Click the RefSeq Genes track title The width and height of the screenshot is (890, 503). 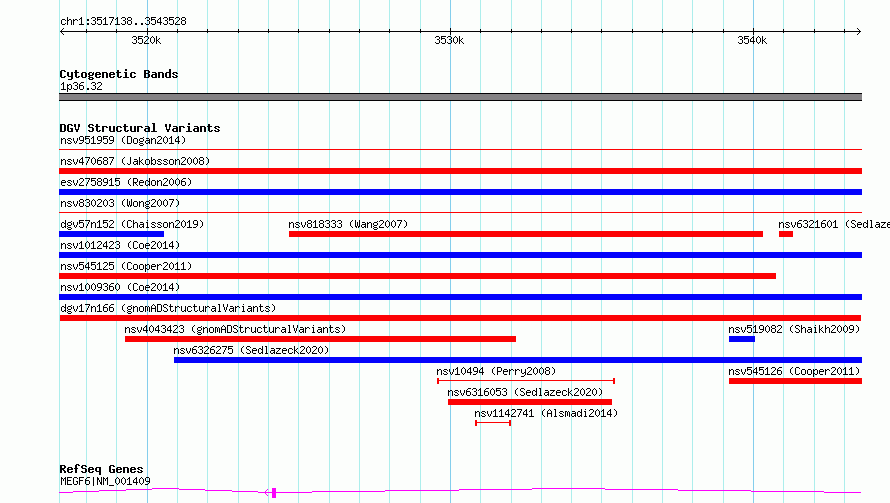tap(101, 469)
